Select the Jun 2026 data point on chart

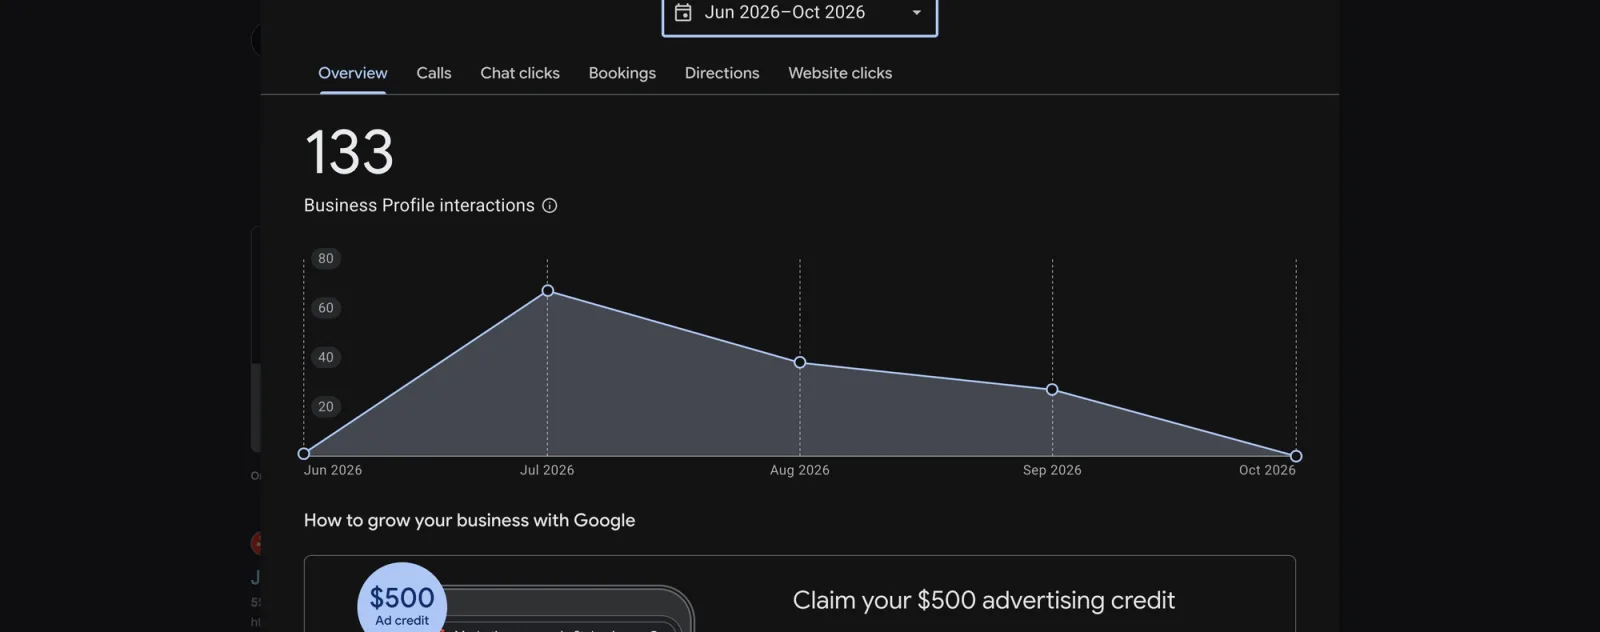(x=304, y=454)
